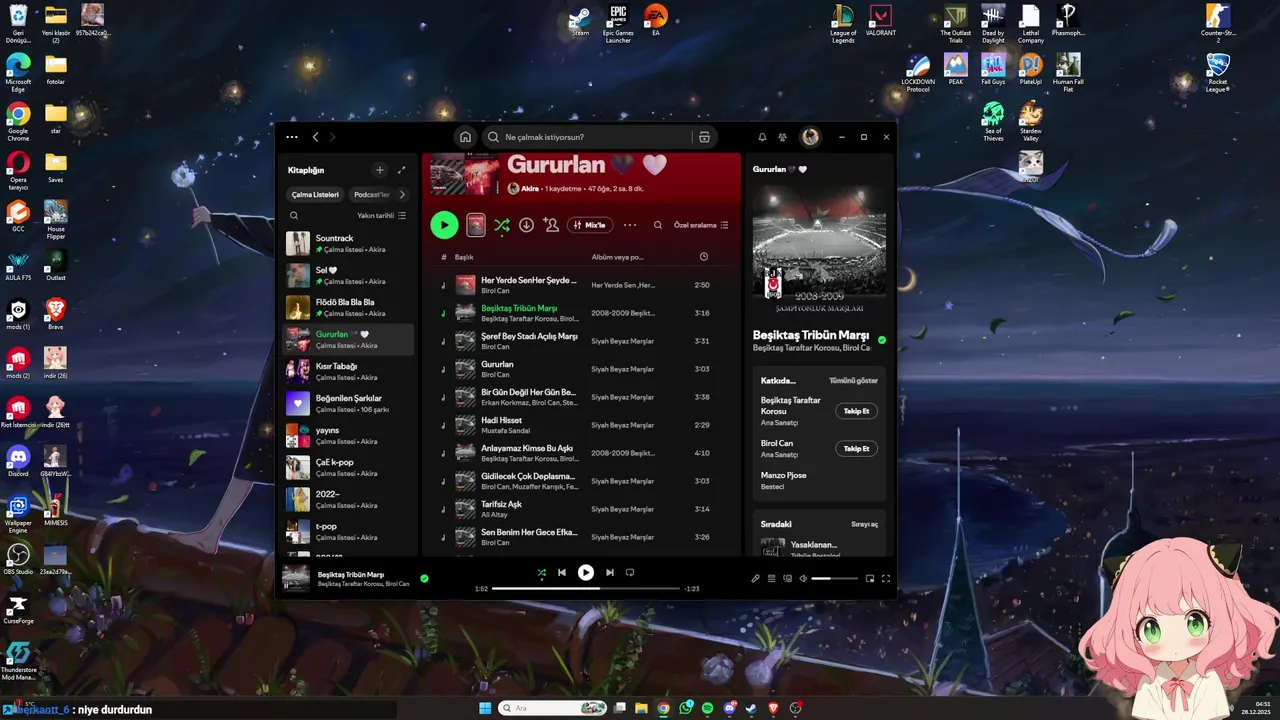Open the Steam desktop shortcut
This screenshot has width=1280, height=720.
(x=580, y=22)
